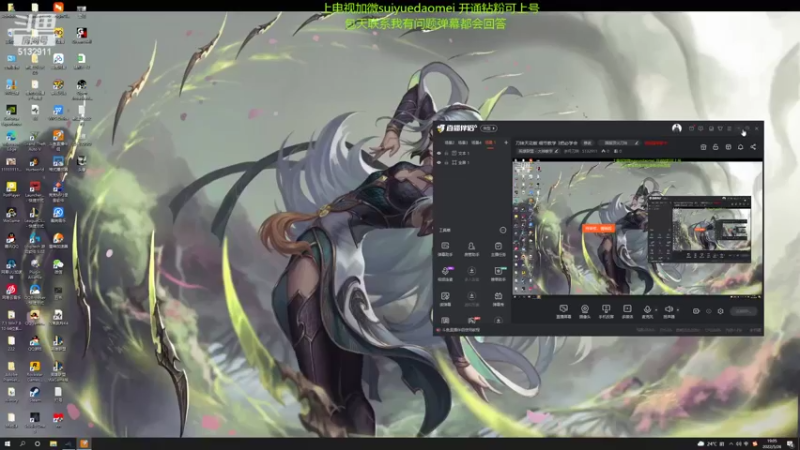The height and width of the screenshot is (450, 800).
Task: Mute the 扬声器 speaker
Action: (x=668, y=311)
